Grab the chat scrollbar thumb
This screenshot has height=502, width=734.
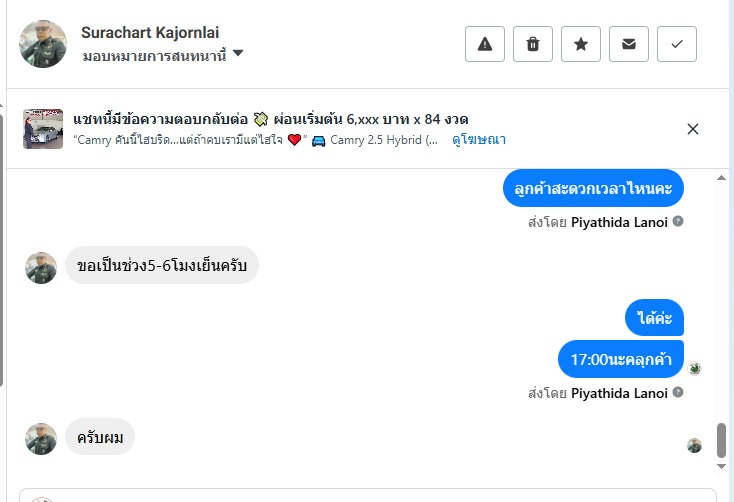[x=721, y=439]
